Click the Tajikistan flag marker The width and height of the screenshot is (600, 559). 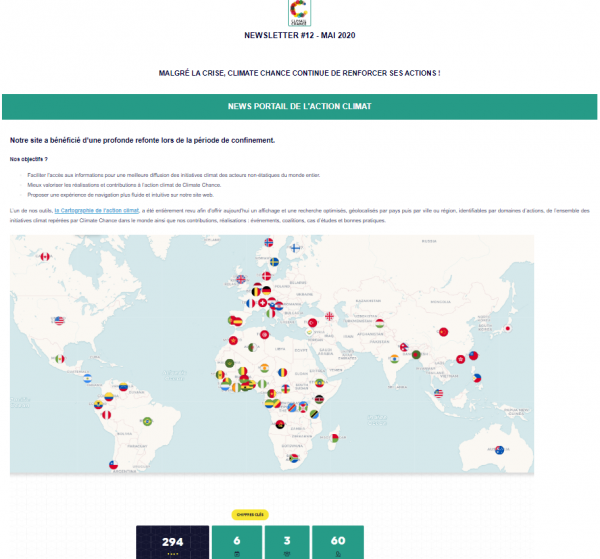click(x=379, y=324)
